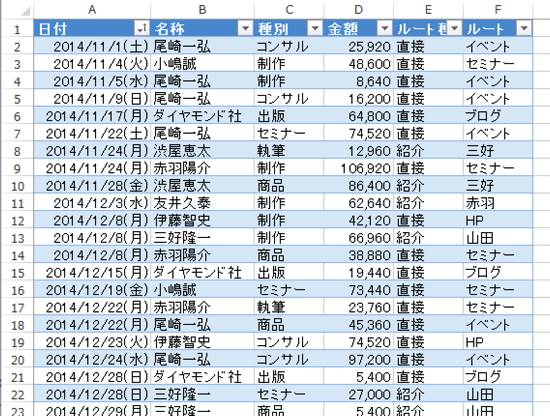The height and width of the screenshot is (416, 550).
Task: Select amount cell 97,200
Action: coord(359,360)
